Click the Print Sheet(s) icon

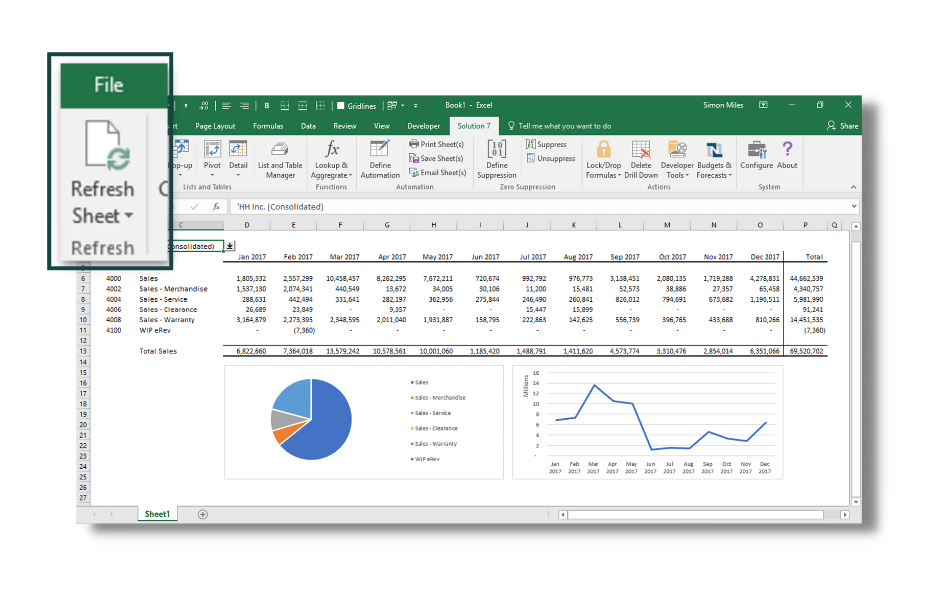pyautogui.click(x=439, y=143)
